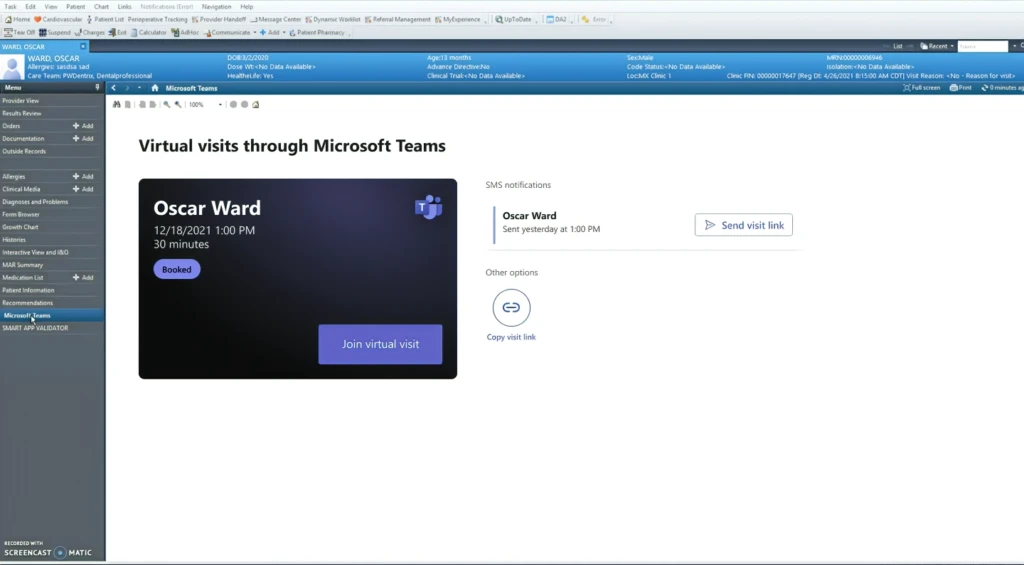Open the Chart menu
The height and width of the screenshot is (565, 1024).
(101, 6)
